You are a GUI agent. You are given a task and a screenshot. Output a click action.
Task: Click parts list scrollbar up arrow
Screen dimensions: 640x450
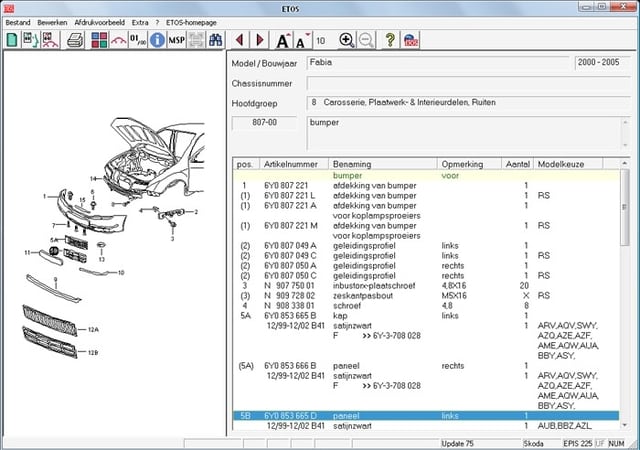pos(624,163)
